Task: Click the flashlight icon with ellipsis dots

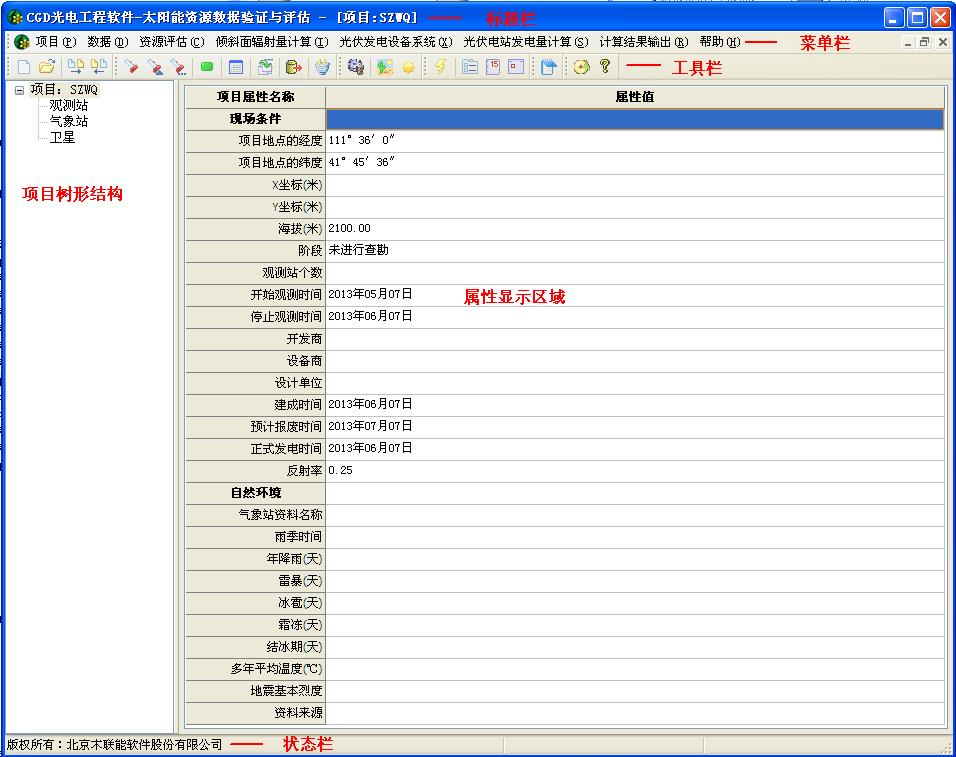Action: tap(178, 67)
